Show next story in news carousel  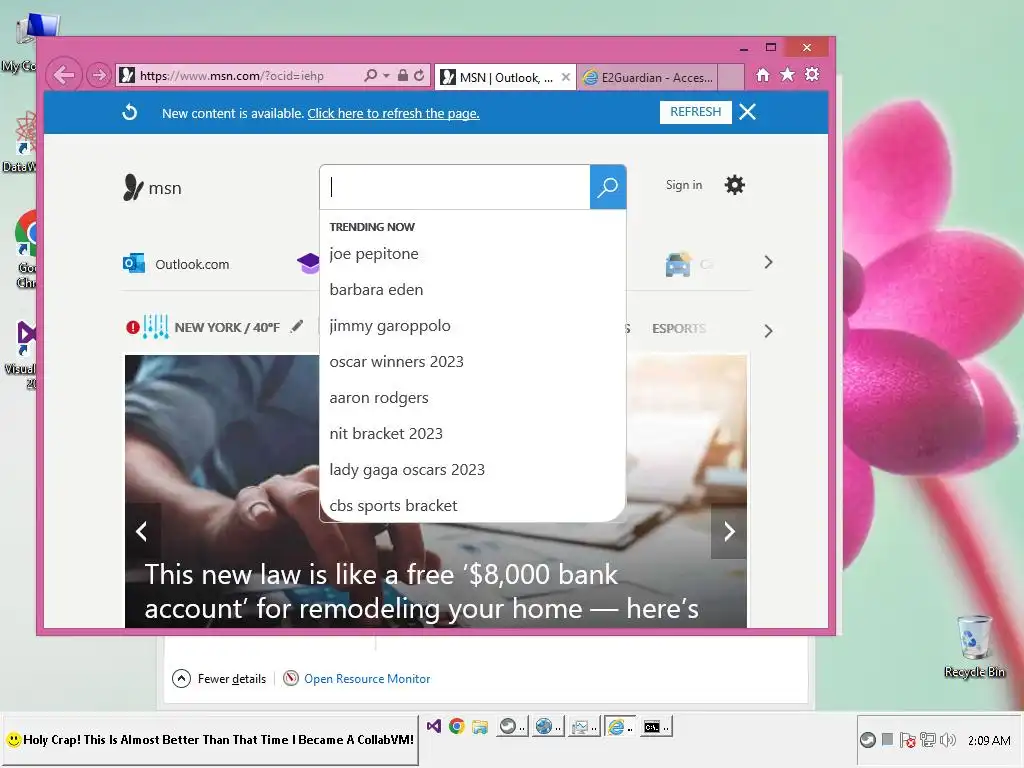pos(729,531)
